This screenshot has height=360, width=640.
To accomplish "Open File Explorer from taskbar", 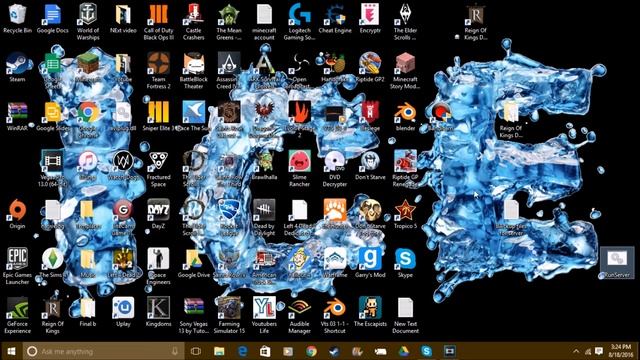I will tap(219, 351).
